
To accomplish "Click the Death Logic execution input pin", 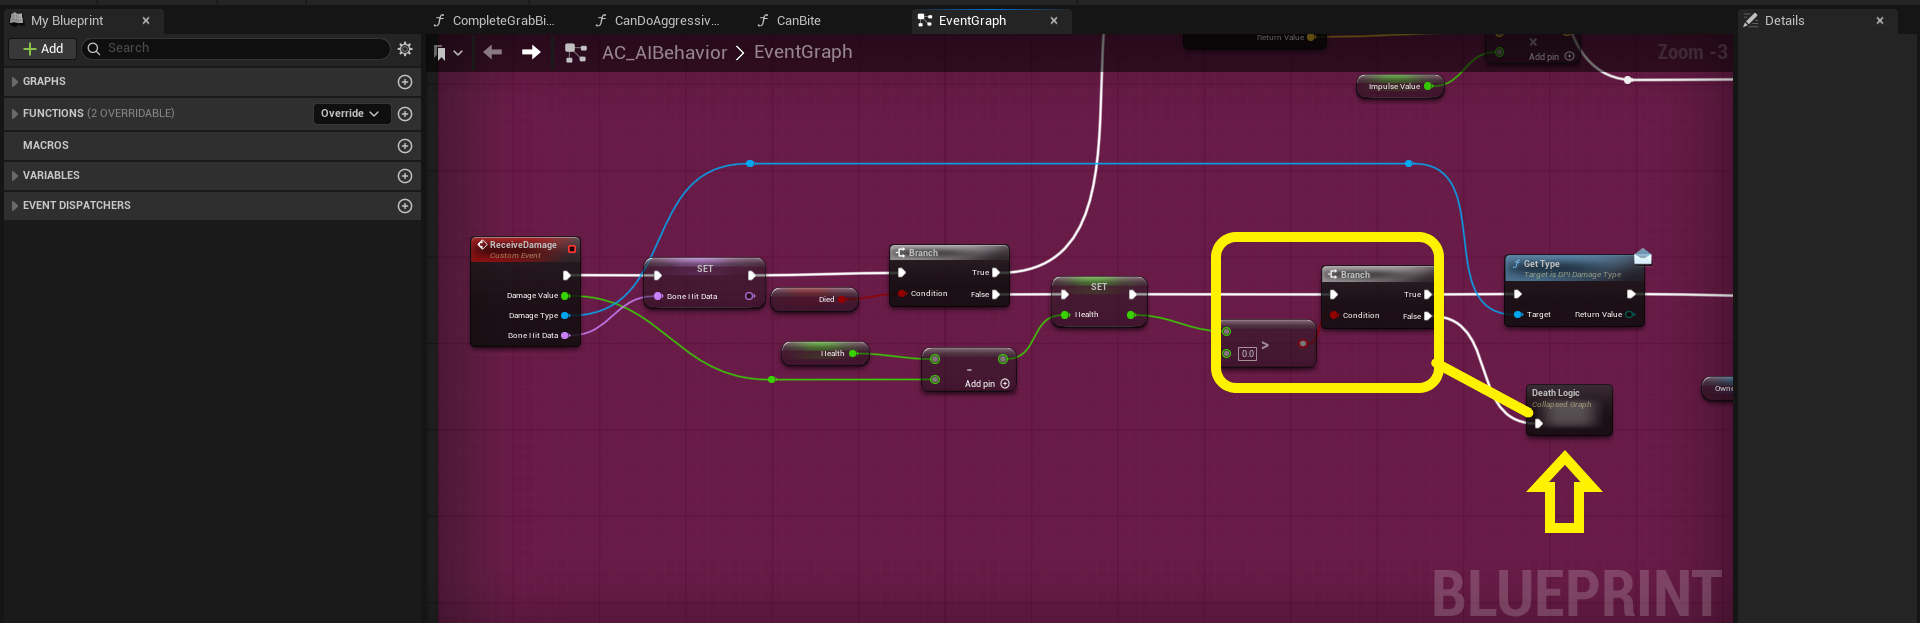I will point(1539,423).
